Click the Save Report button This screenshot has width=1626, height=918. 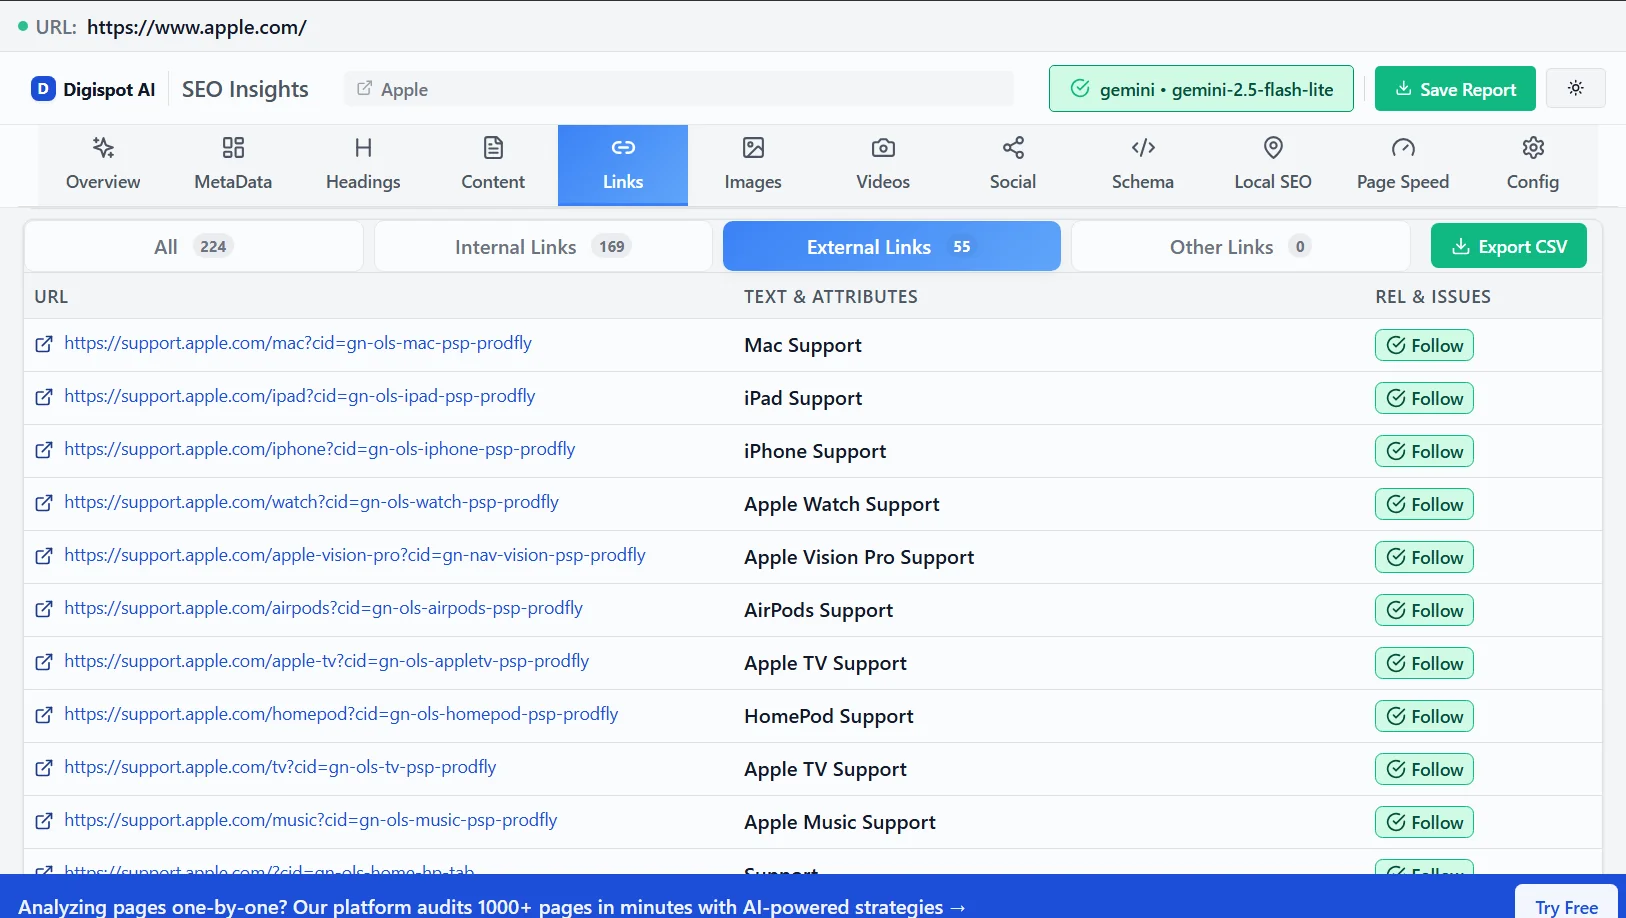pos(1455,88)
